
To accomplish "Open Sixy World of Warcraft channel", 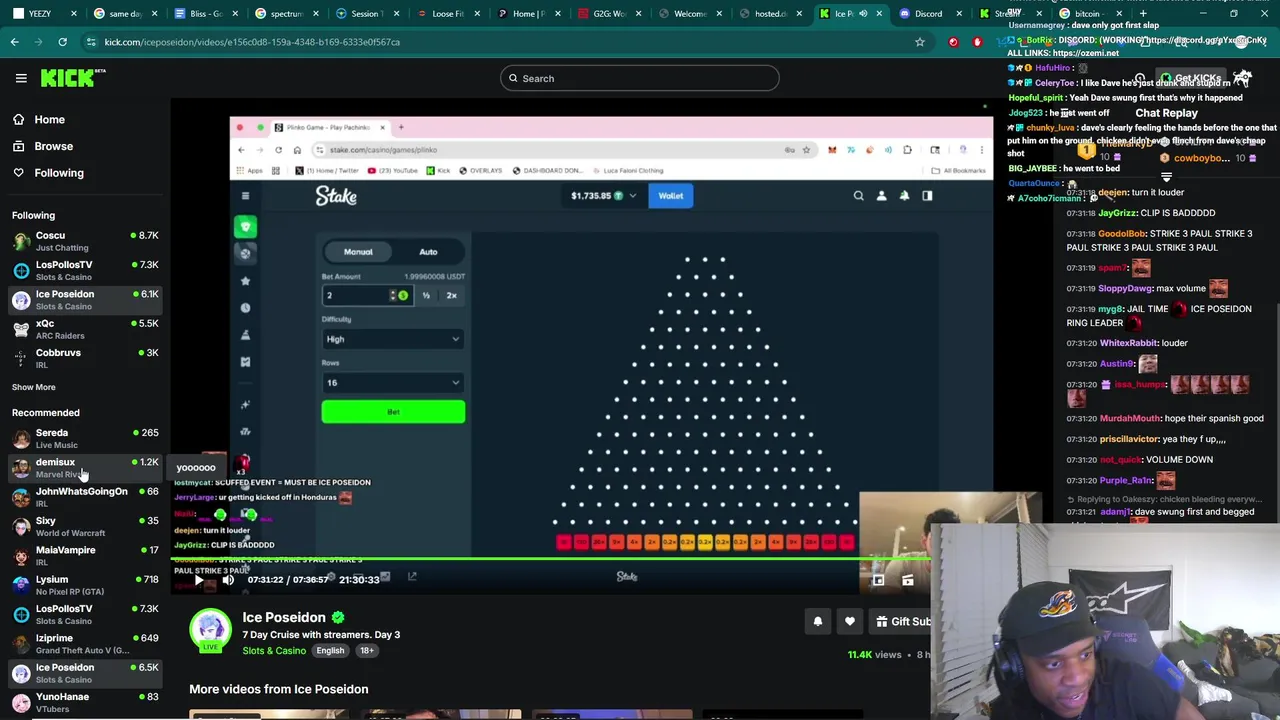I will point(85,526).
